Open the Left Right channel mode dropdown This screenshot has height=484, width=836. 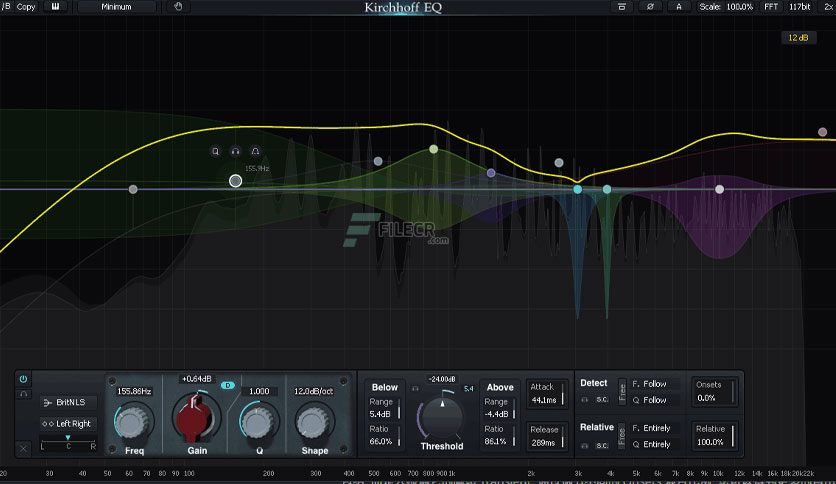coord(68,424)
